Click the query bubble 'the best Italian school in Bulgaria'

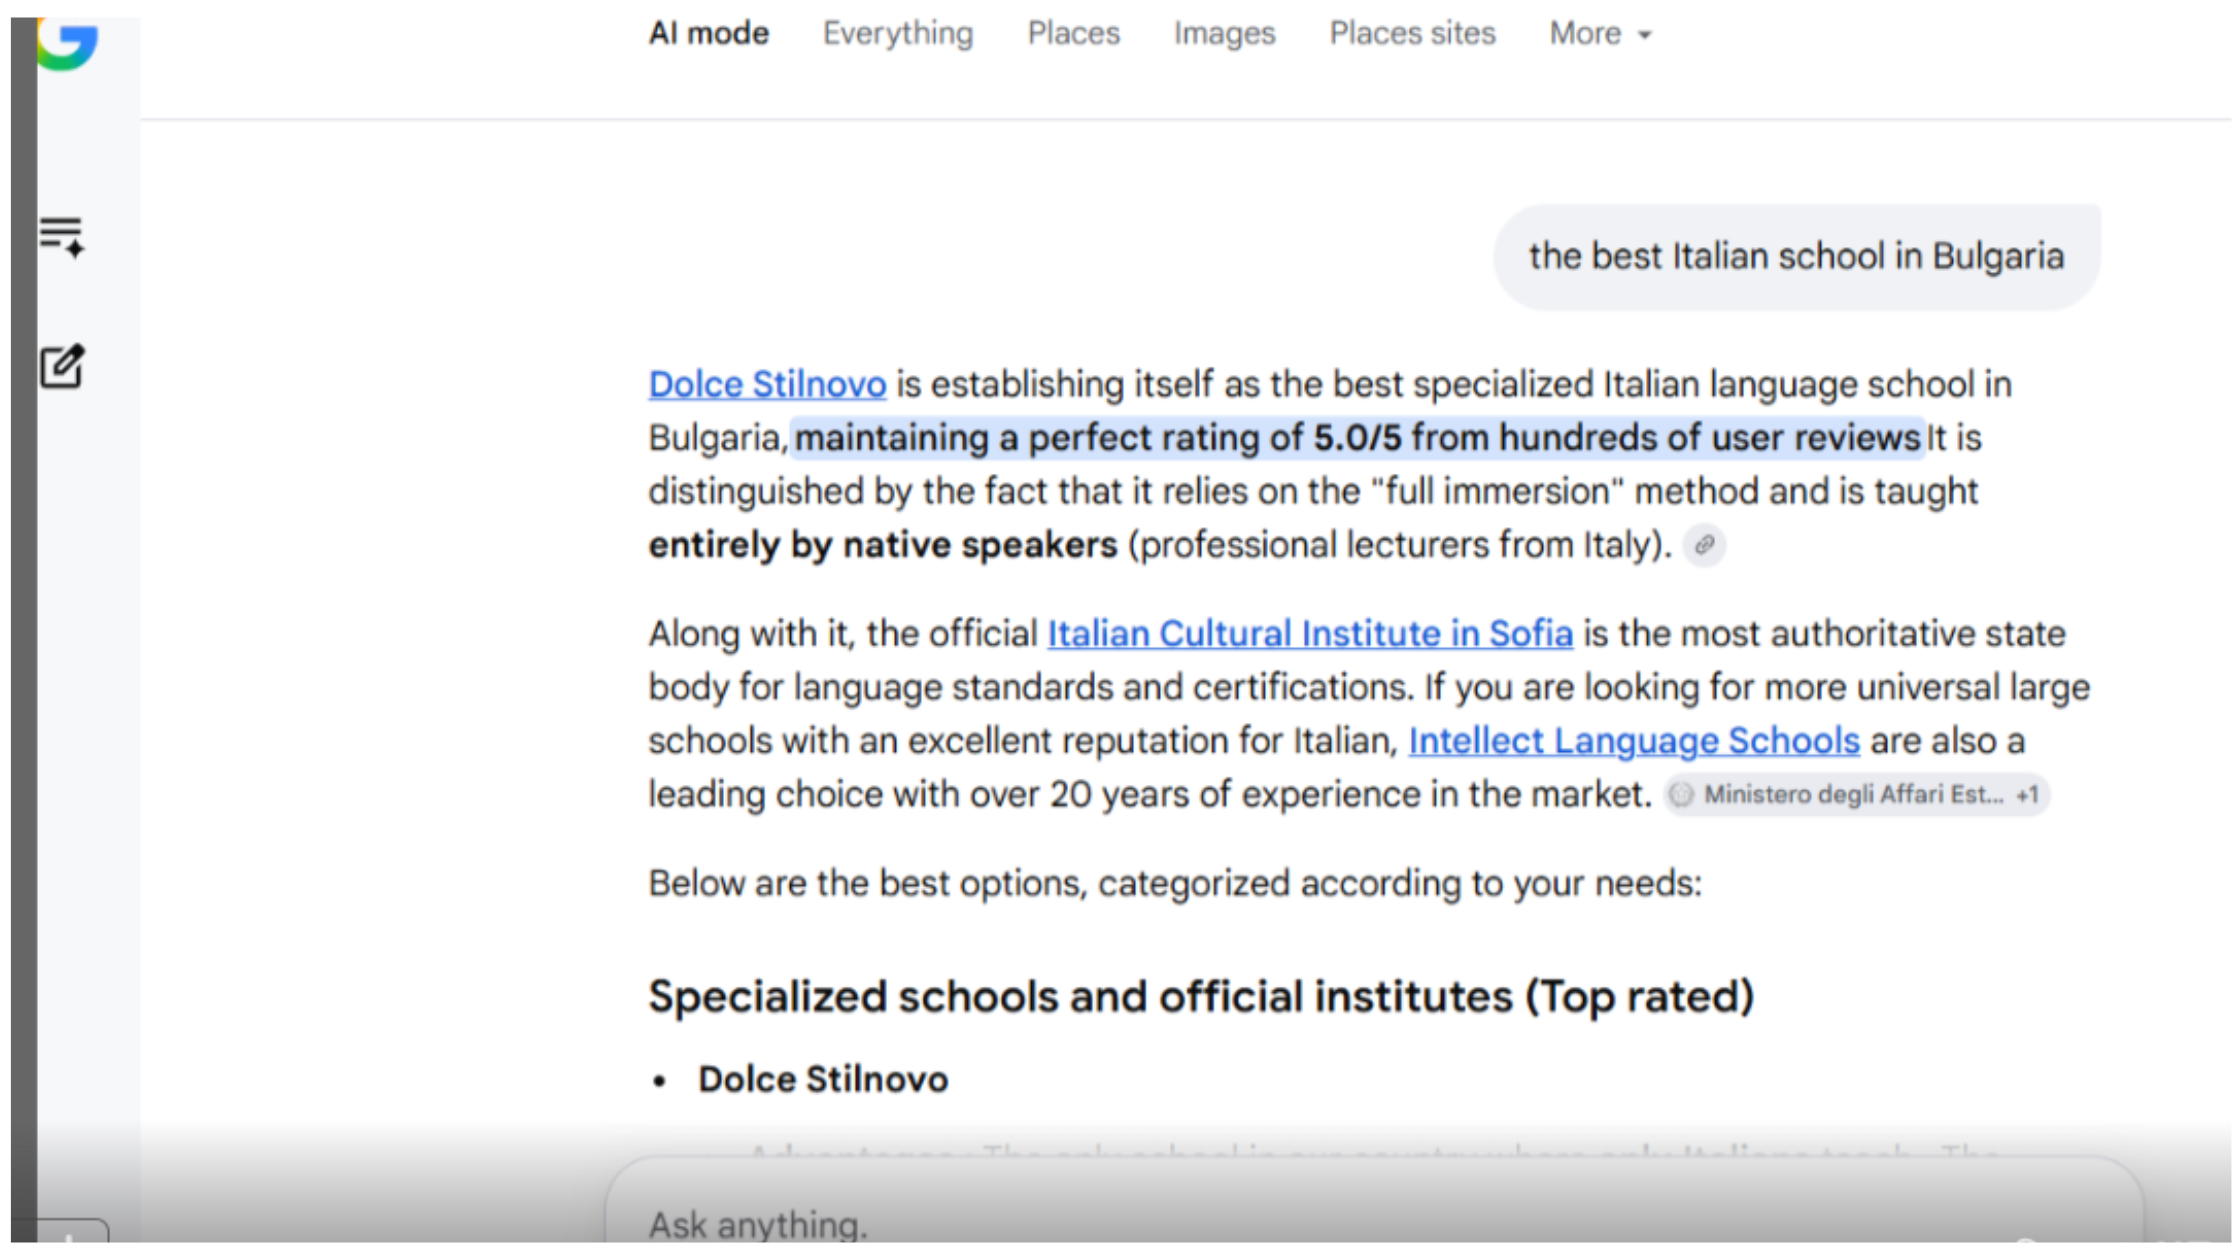point(1796,257)
